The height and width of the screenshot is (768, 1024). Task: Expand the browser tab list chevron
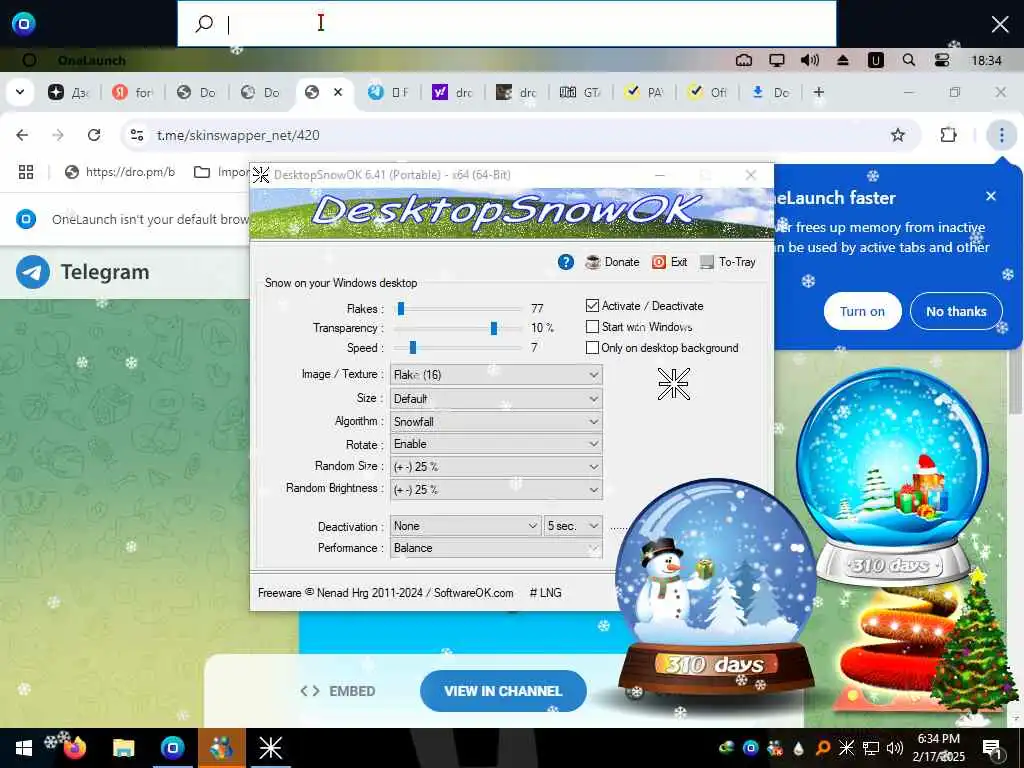click(x=20, y=92)
